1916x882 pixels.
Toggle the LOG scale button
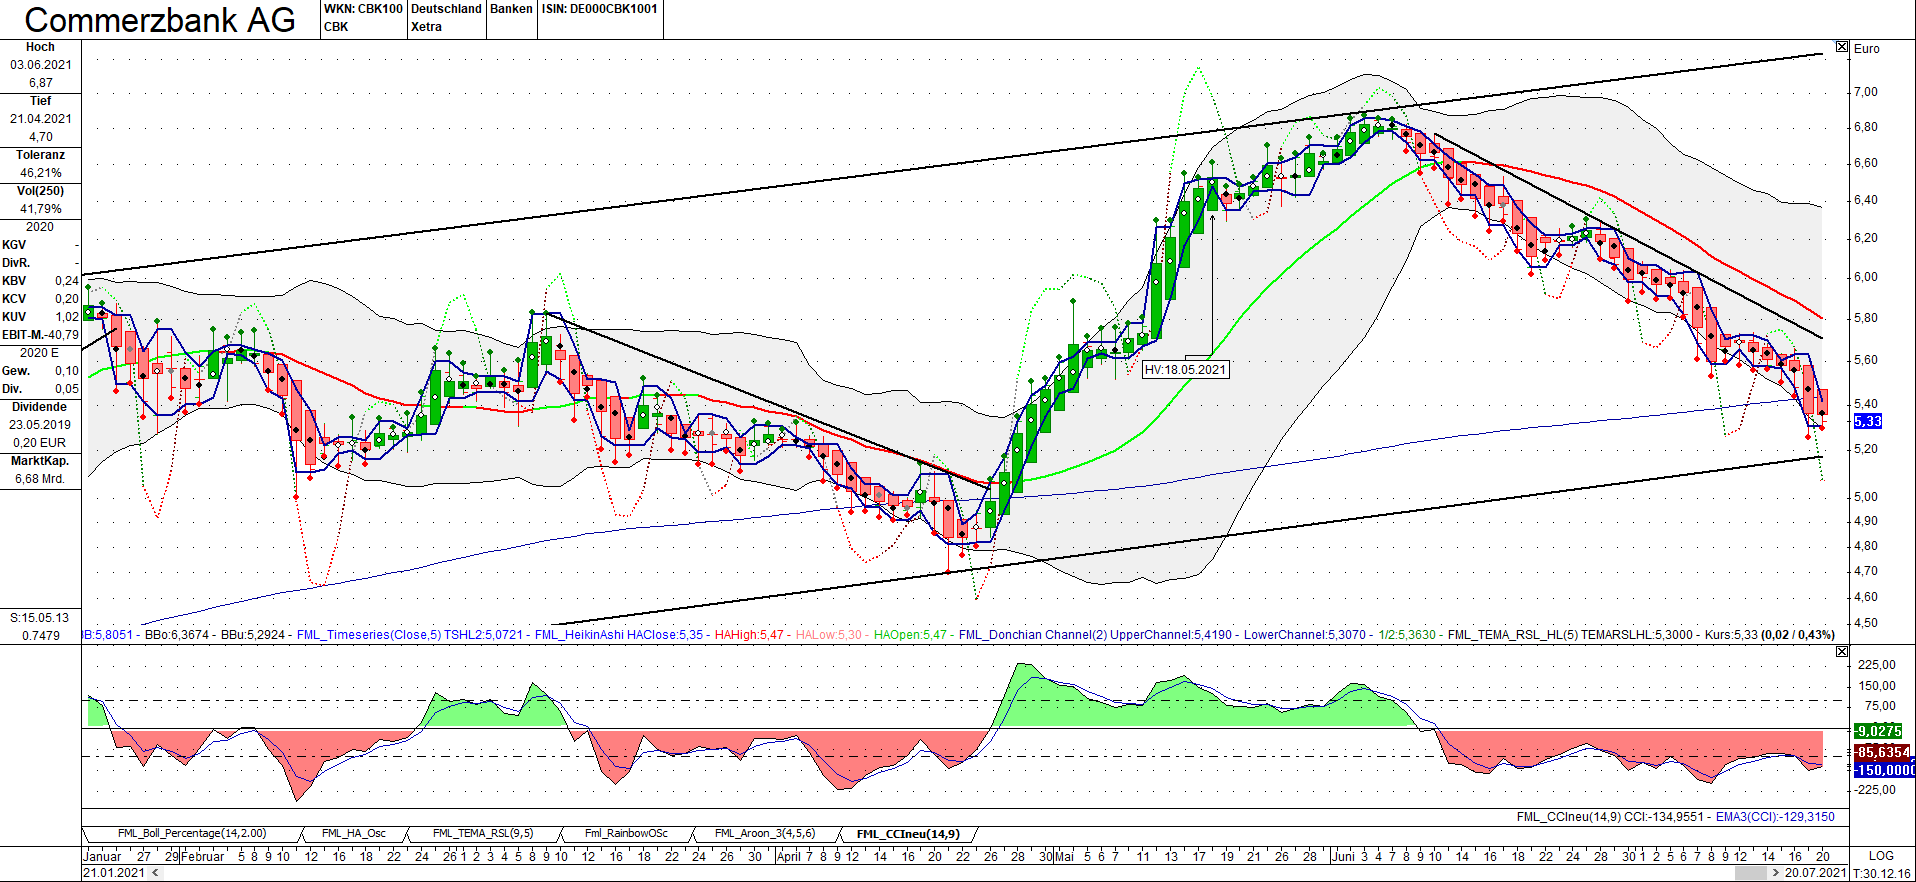(x=1881, y=856)
